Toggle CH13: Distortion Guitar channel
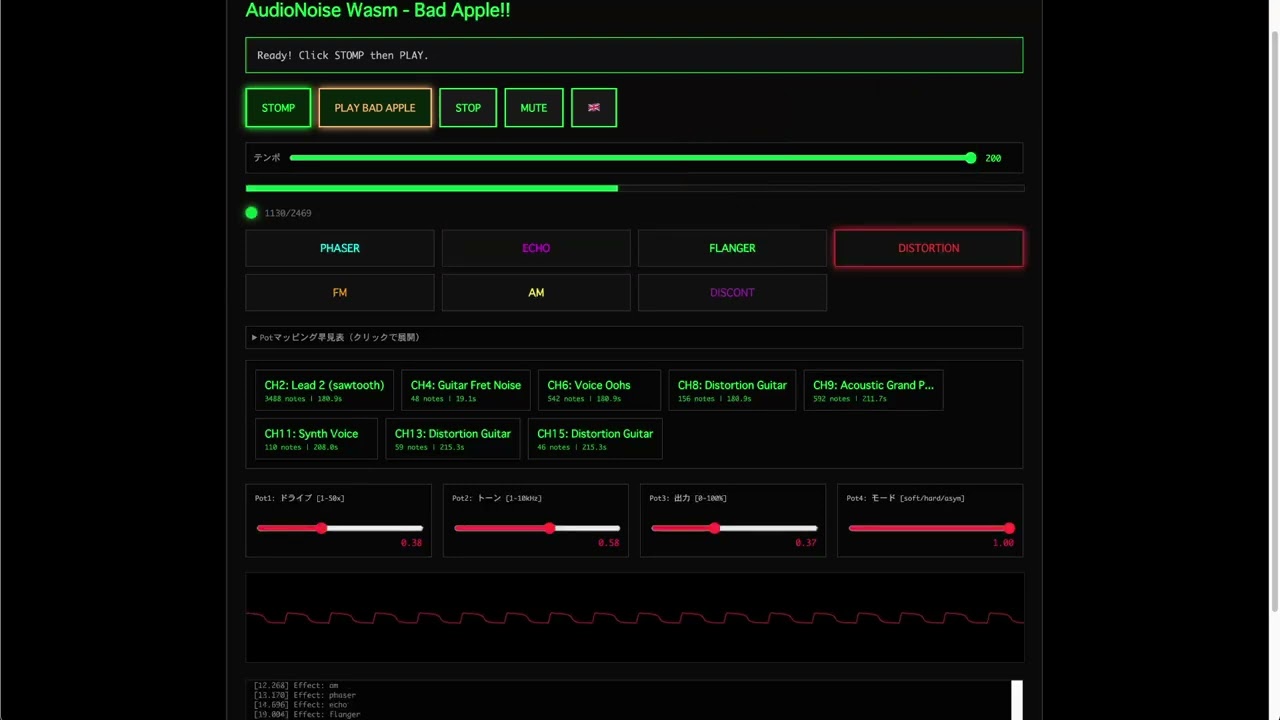 pos(452,439)
